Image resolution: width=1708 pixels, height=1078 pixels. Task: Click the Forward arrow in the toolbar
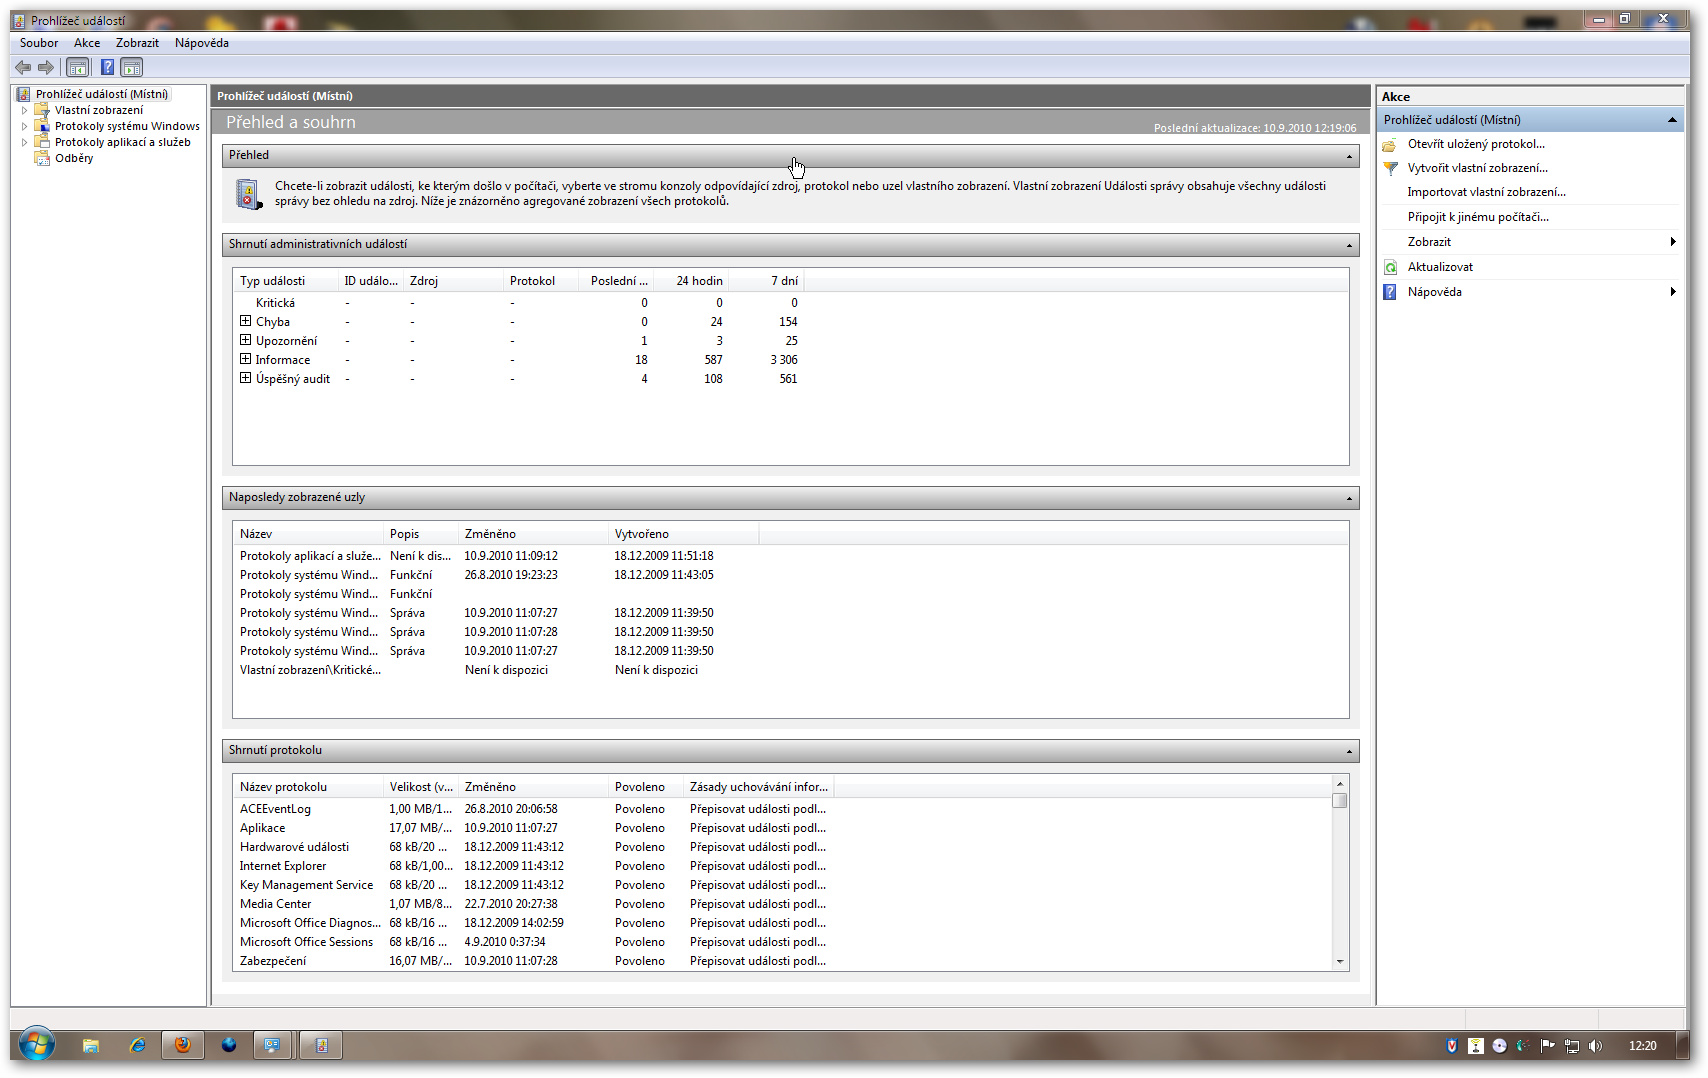(46, 67)
